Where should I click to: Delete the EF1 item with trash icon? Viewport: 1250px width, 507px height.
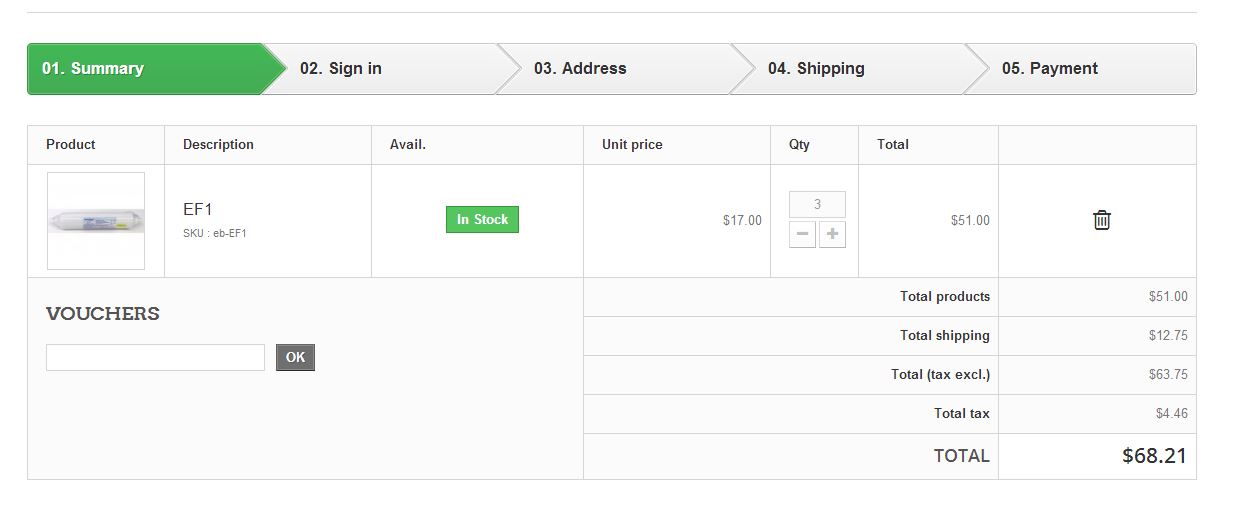[1101, 220]
